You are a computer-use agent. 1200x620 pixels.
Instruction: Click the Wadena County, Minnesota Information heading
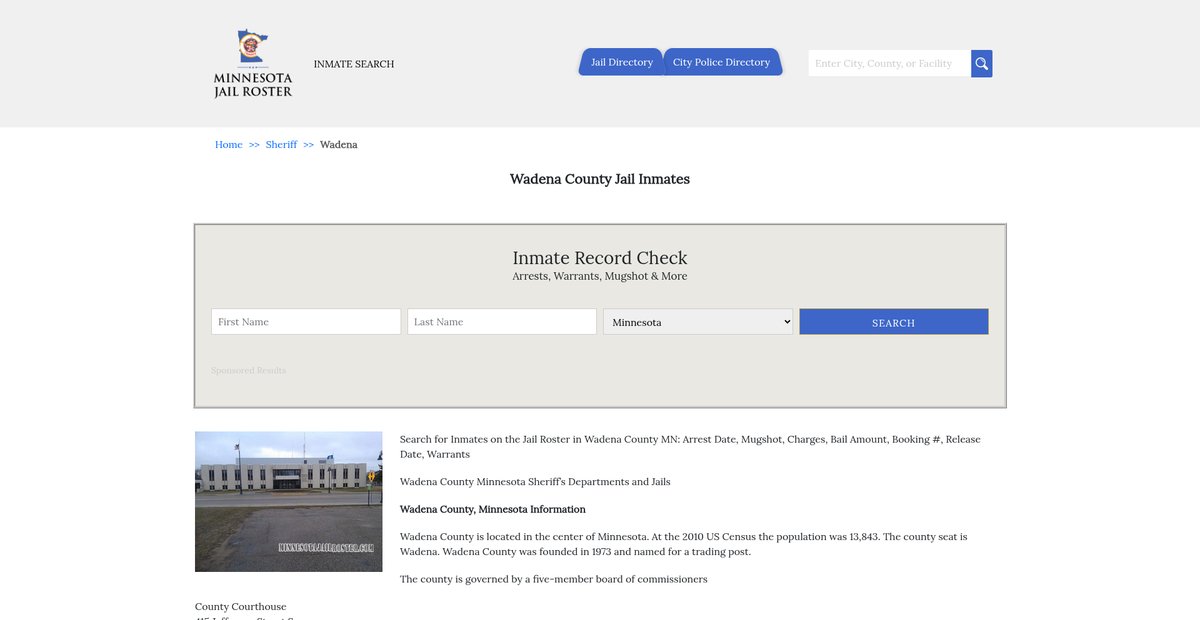click(492, 509)
